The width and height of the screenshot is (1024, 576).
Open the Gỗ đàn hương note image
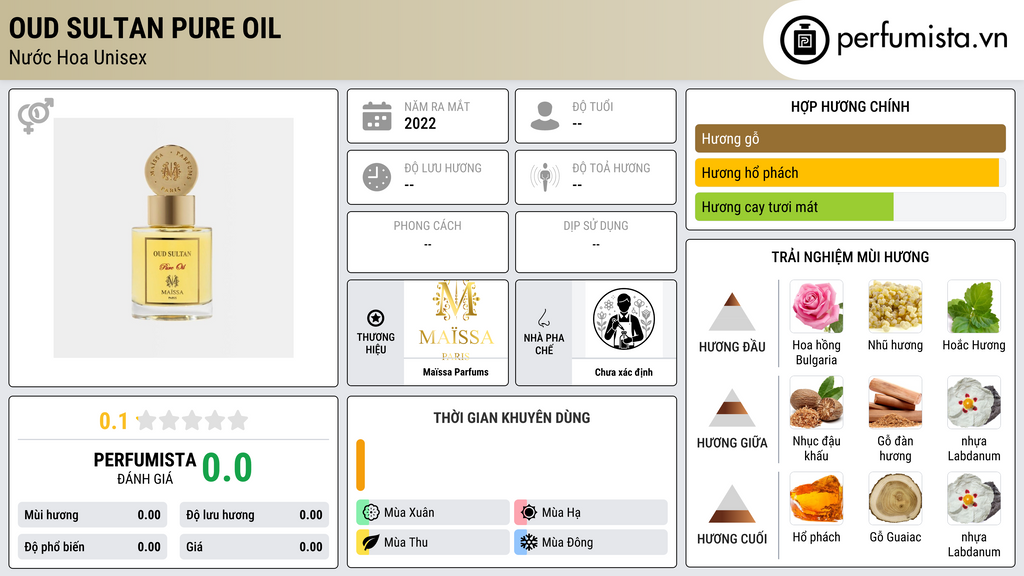[895, 403]
